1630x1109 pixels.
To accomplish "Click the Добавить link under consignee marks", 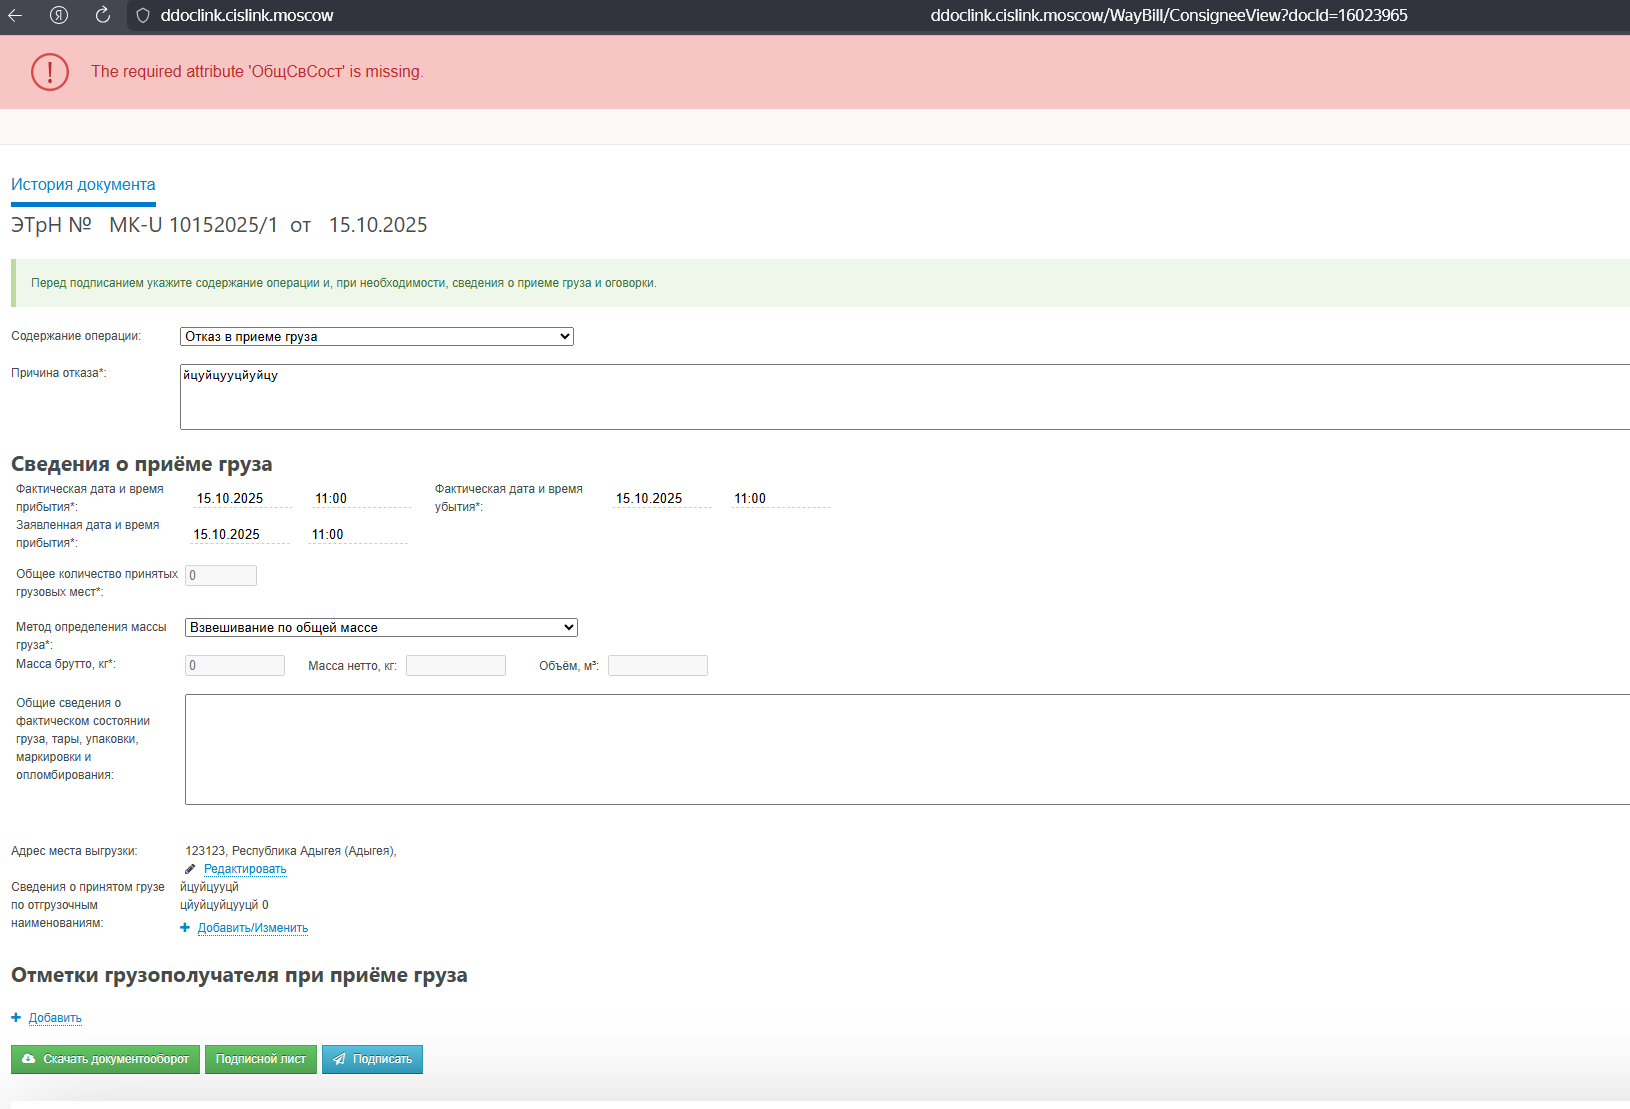I will click(x=55, y=1018).
